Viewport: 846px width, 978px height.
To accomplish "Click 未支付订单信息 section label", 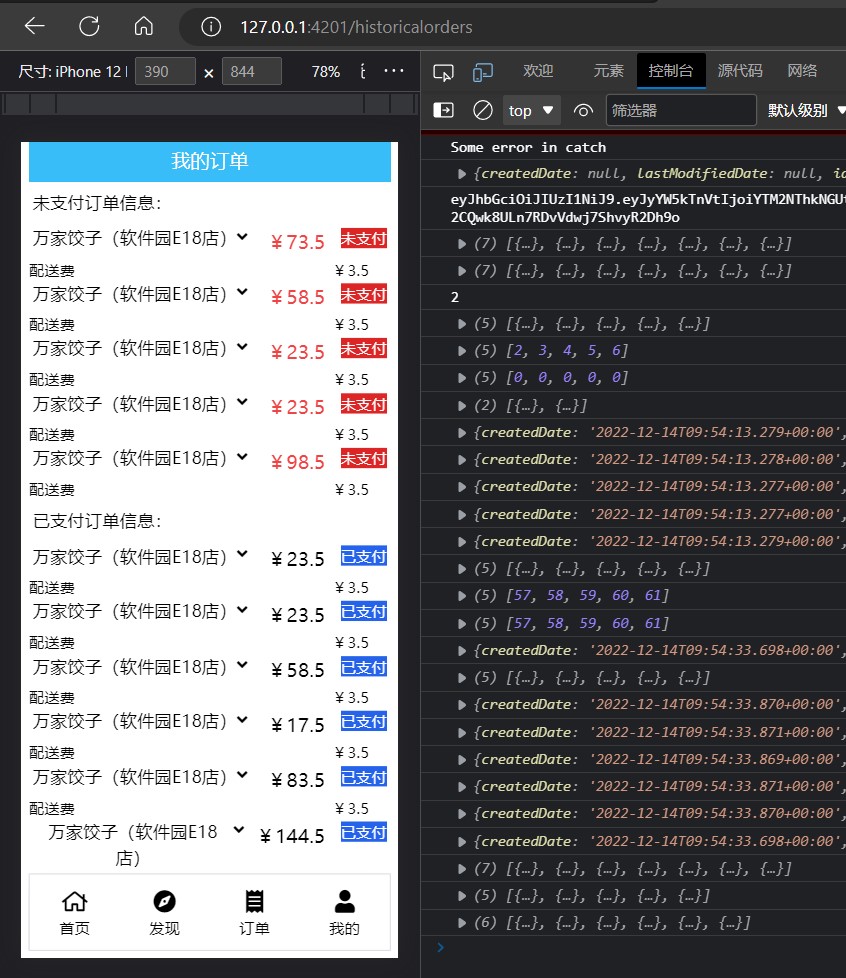I will [x=97, y=203].
